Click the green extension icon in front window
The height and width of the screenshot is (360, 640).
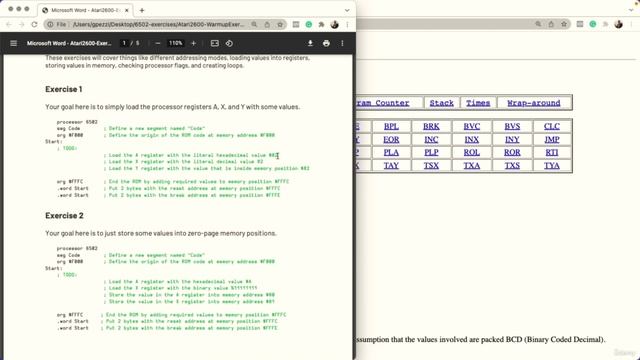click(x=309, y=24)
